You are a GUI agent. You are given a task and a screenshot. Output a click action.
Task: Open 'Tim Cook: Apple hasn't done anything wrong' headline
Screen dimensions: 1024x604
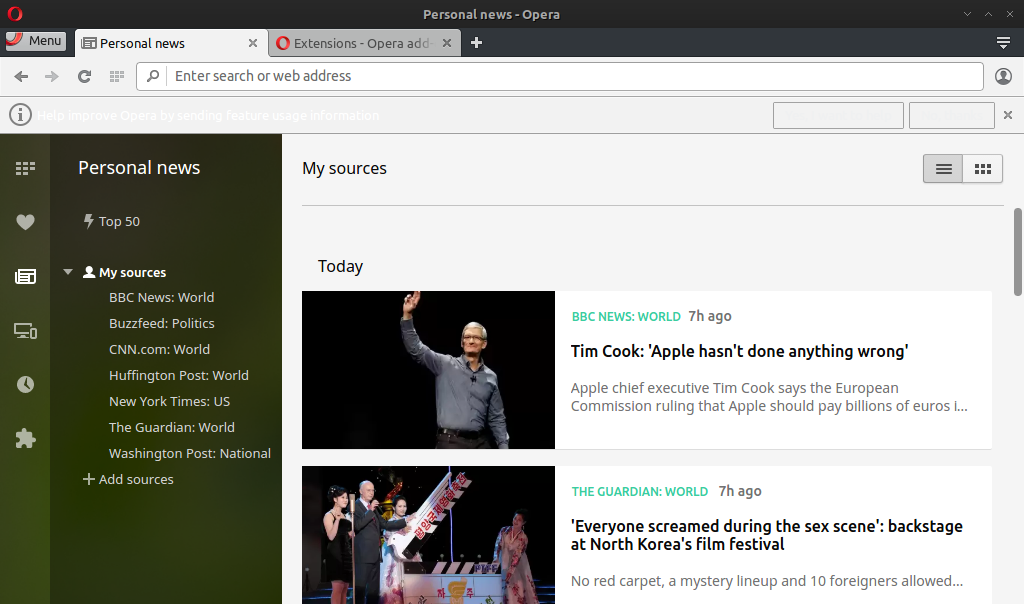[x=739, y=351]
